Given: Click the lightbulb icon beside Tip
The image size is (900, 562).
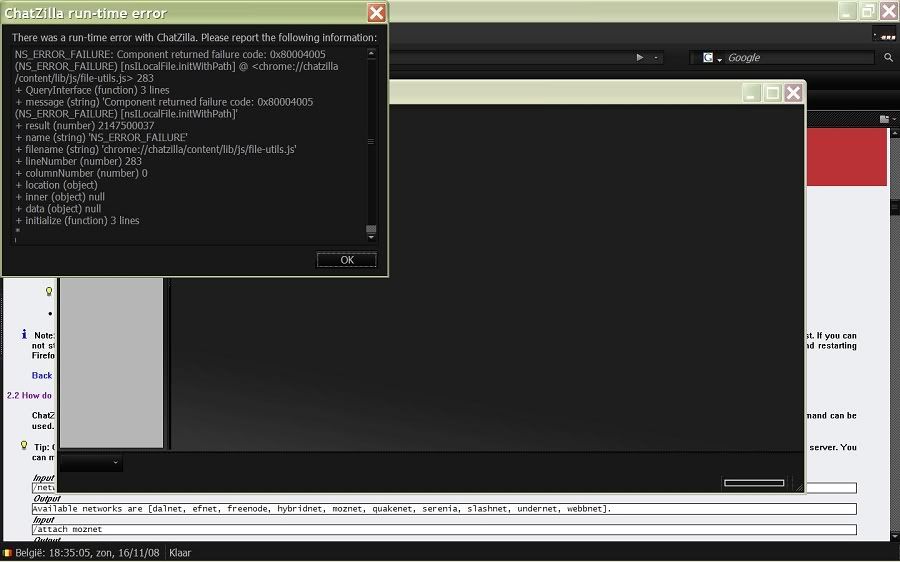Looking at the screenshot, I should pos(24,445).
